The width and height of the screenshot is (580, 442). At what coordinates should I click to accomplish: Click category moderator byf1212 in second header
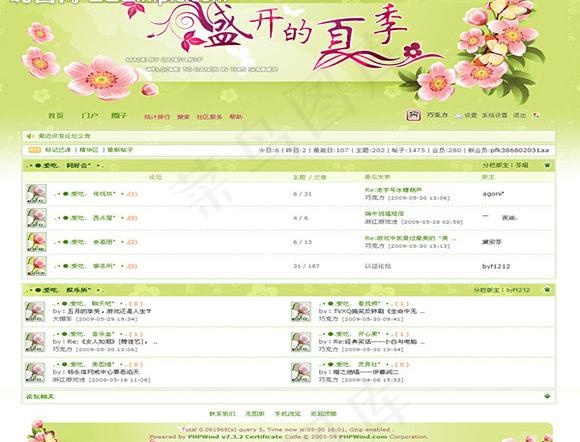click(x=518, y=290)
